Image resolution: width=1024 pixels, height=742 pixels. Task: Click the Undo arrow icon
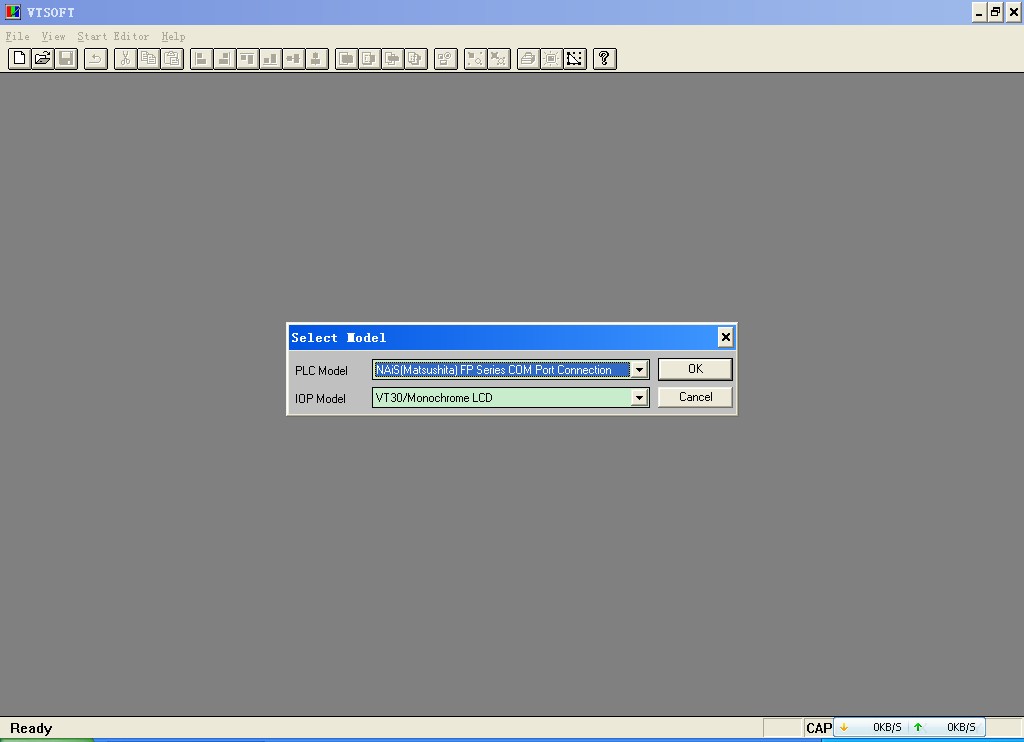96,59
